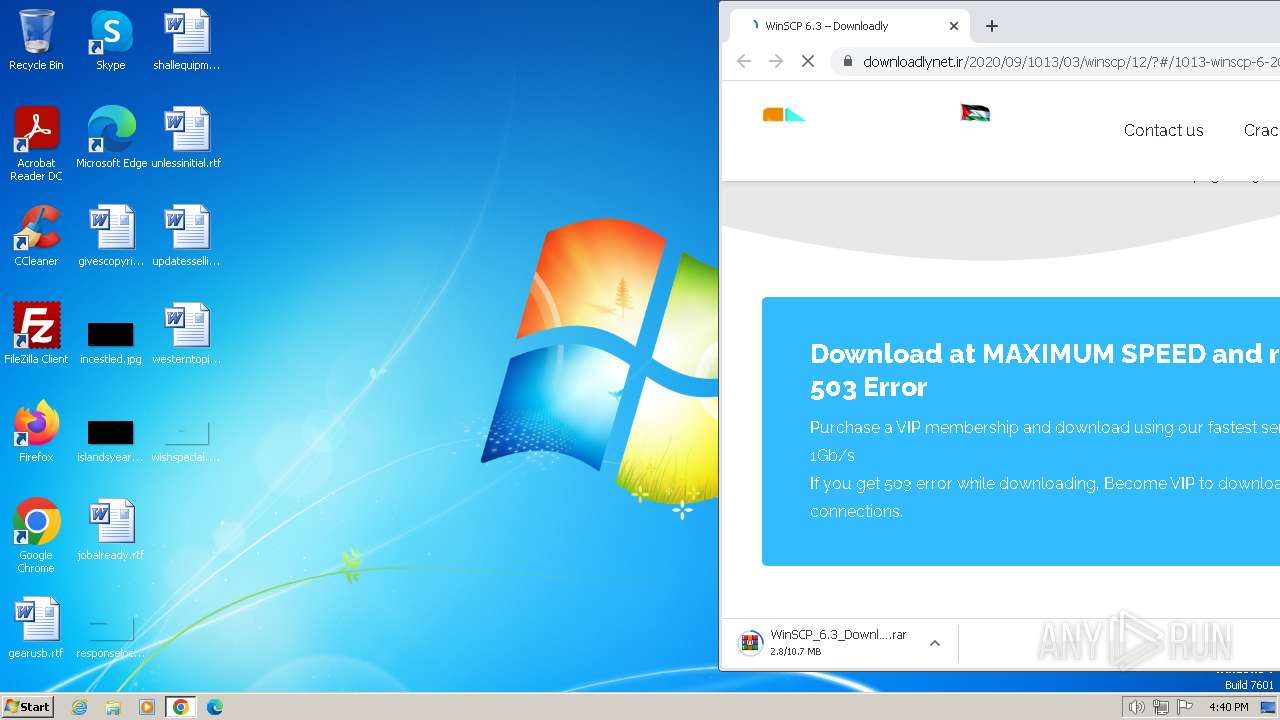Click the Start button on taskbar
This screenshot has height=720, width=1280.
[28, 706]
